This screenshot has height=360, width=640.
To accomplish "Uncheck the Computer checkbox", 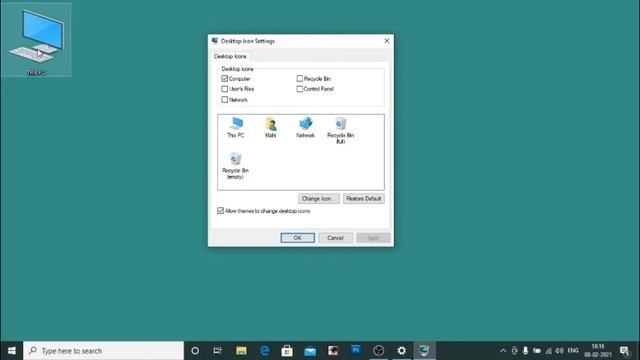I will coord(224,78).
